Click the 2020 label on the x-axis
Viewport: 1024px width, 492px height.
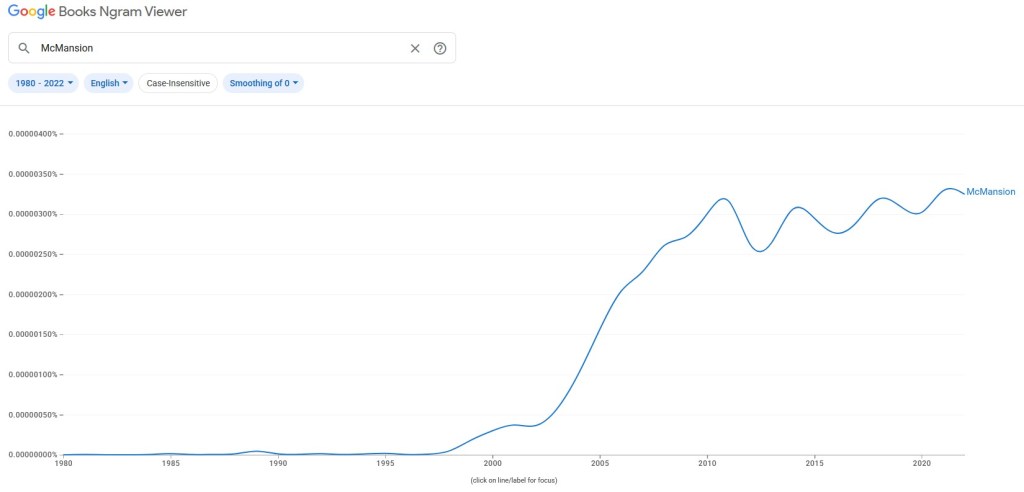pos(922,464)
